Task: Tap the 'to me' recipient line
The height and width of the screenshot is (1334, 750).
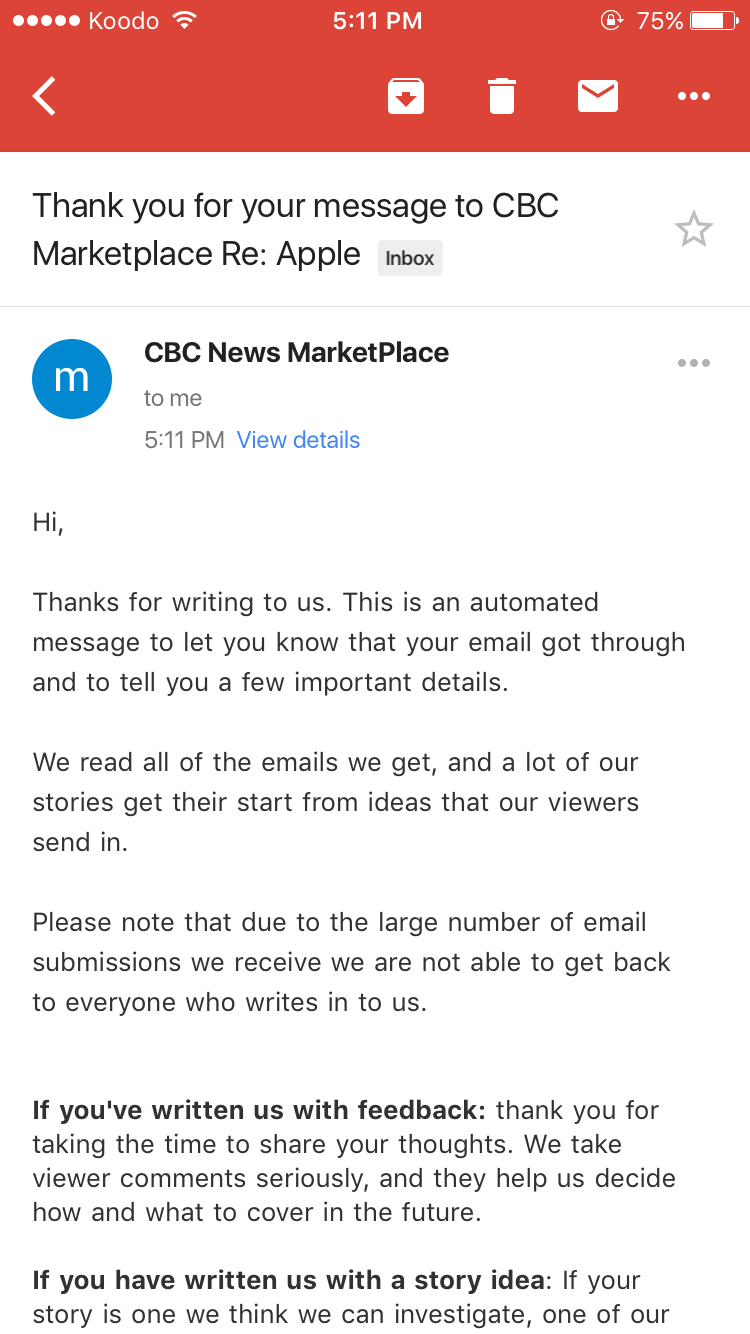Action: click(173, 398)
